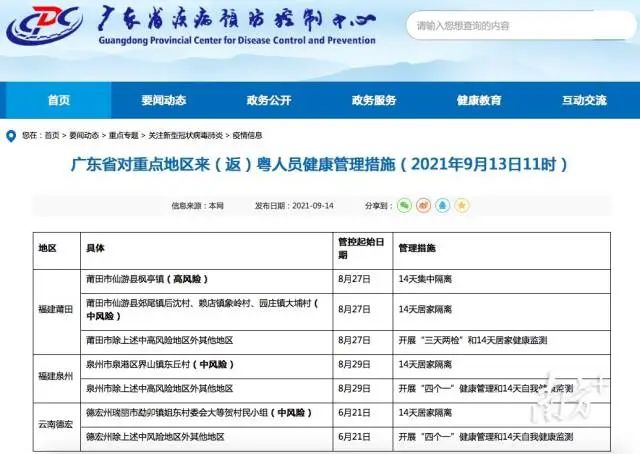Open the 健康教育 navigation menu
This screenshot has width=640, height=454.
(x=479, y=100)
